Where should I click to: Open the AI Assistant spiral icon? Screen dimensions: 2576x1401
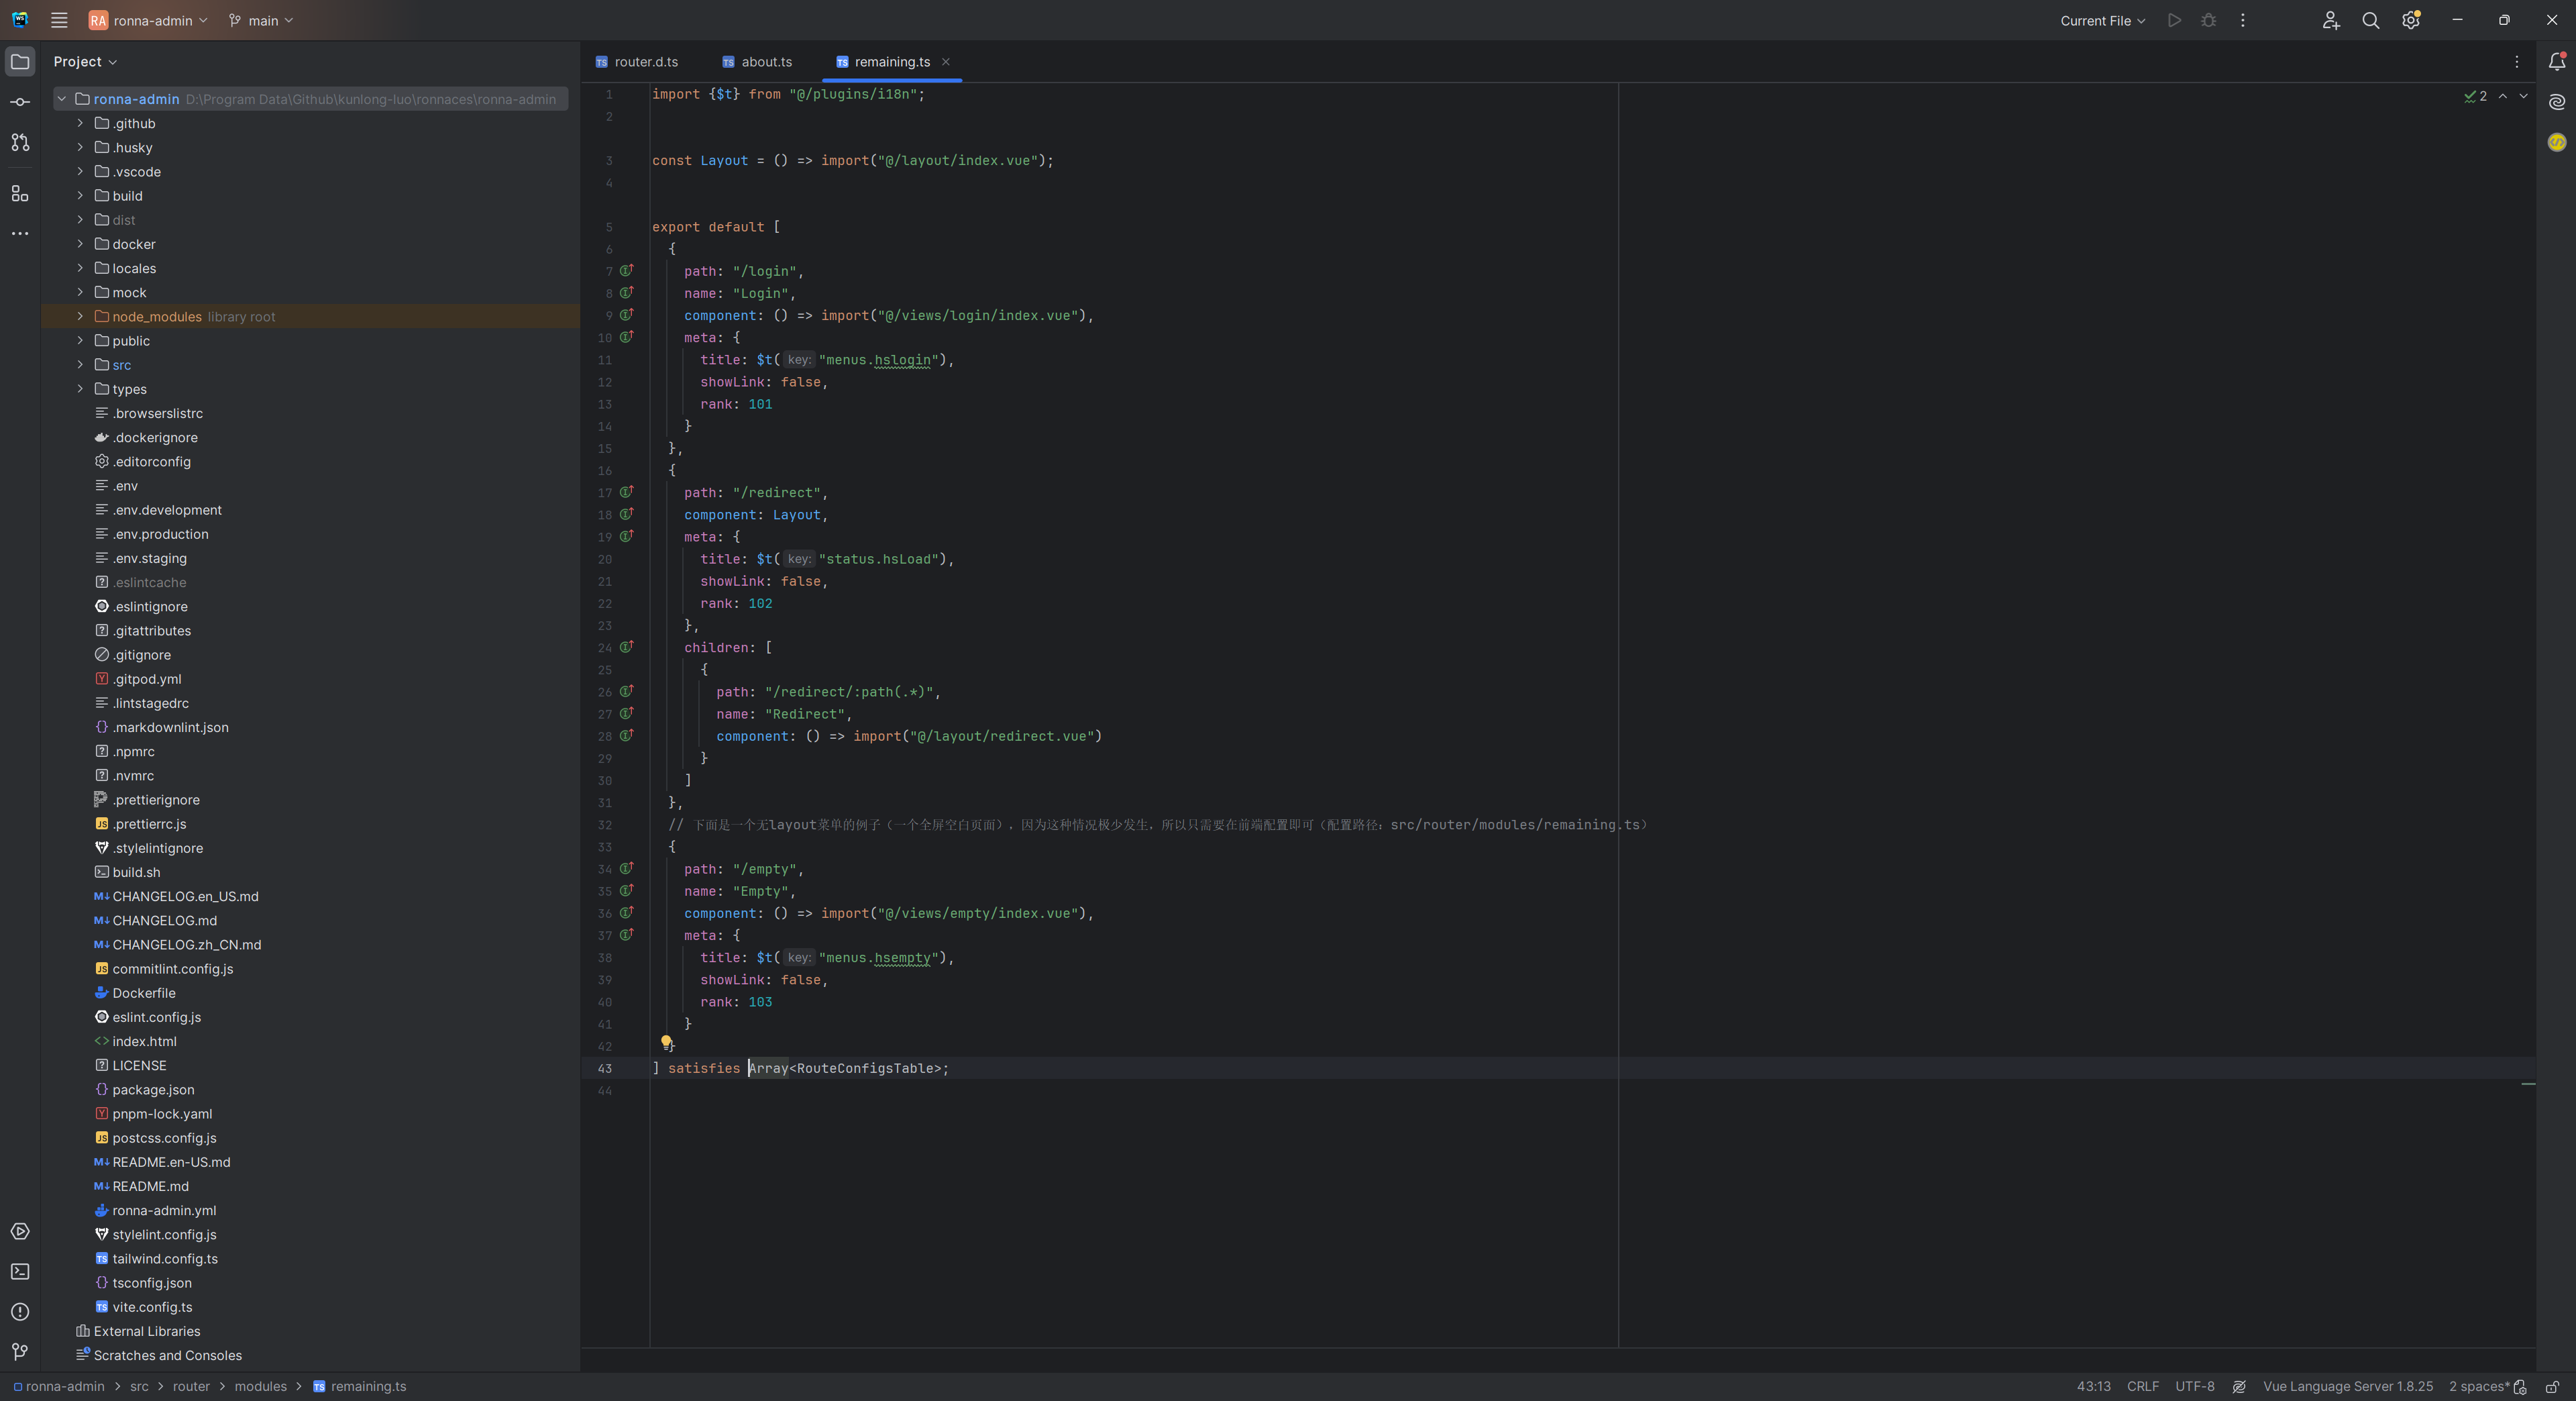pos(2557,102)
